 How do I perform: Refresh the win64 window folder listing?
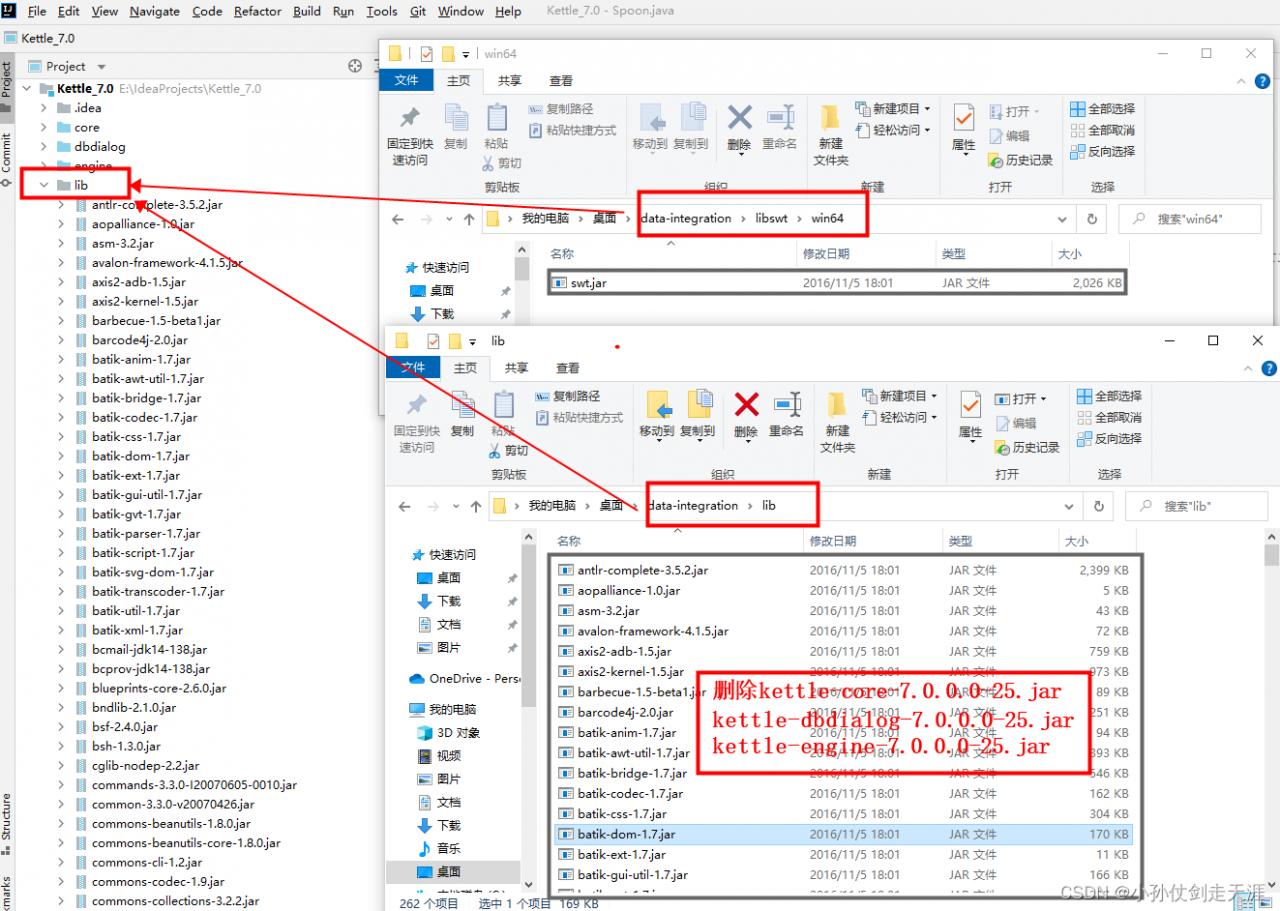click(1092, 219)
